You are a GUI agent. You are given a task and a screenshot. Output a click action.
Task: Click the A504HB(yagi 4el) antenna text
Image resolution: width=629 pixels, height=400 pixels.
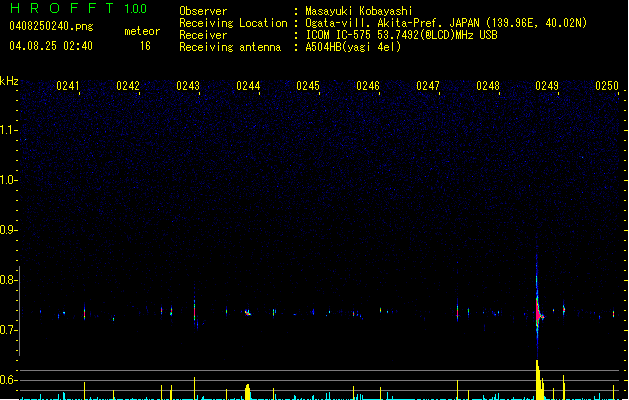[x=353, y=47]
